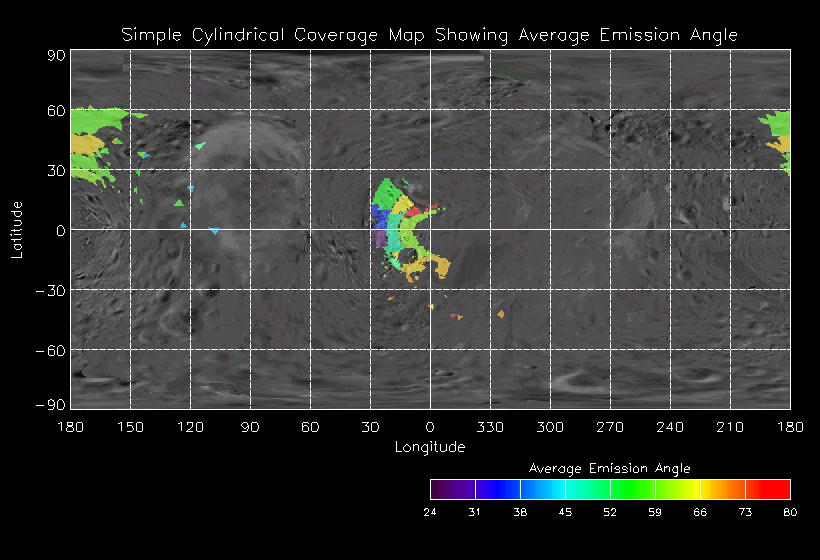Select the 120 longitude tick label
The width and height of the screenshot is (820, 560).
(190, 427)
